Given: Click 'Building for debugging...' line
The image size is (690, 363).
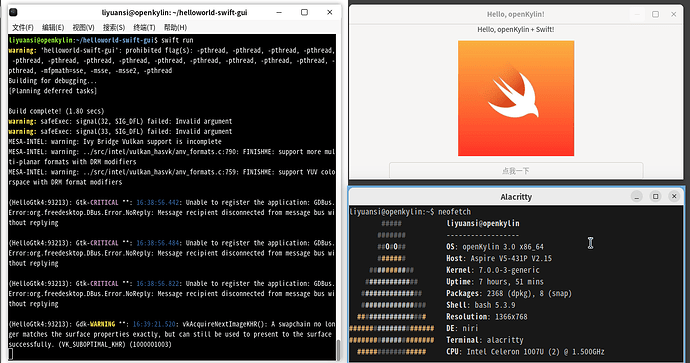Looking at the screenshot, I should click(x=52, y=81).
